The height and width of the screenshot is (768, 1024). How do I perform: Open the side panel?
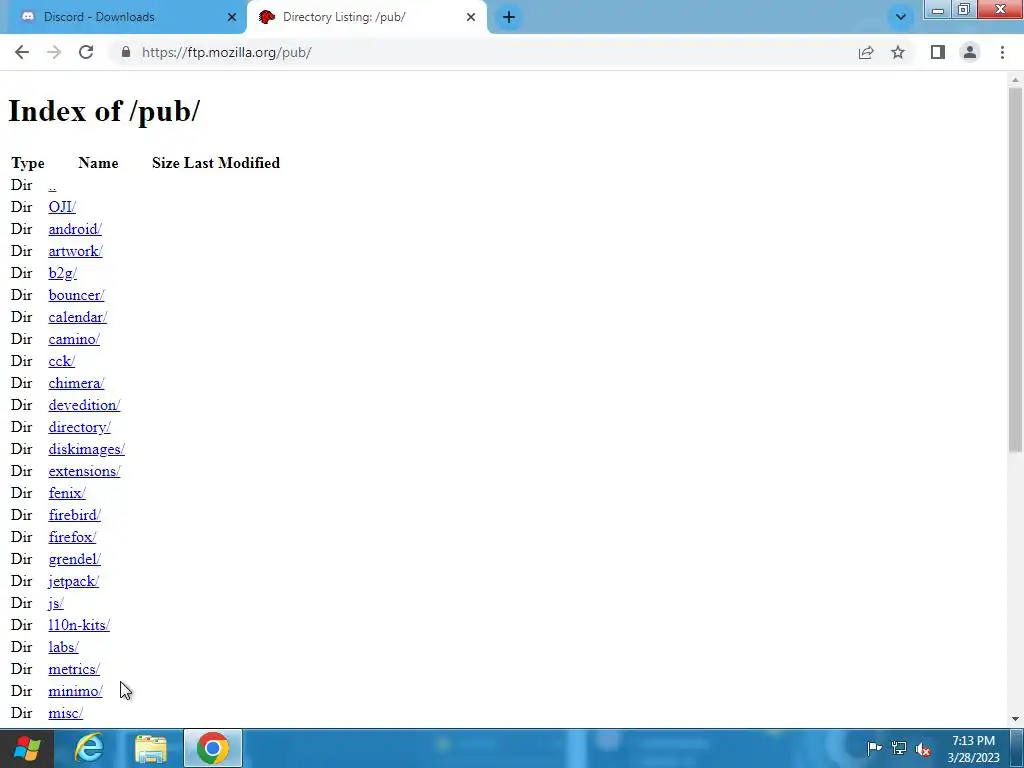938,52
